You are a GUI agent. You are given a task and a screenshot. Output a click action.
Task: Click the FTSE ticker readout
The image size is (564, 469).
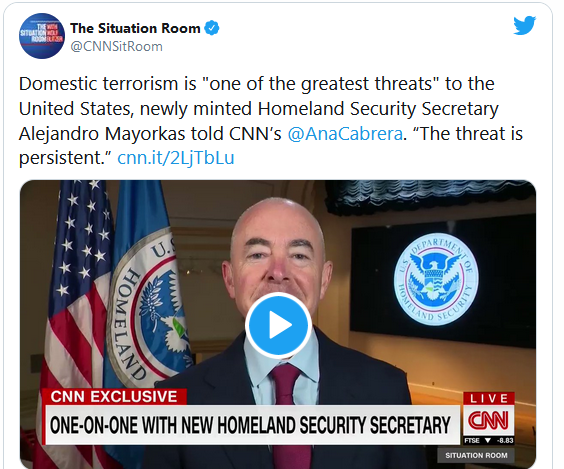(x=488, y=440)
